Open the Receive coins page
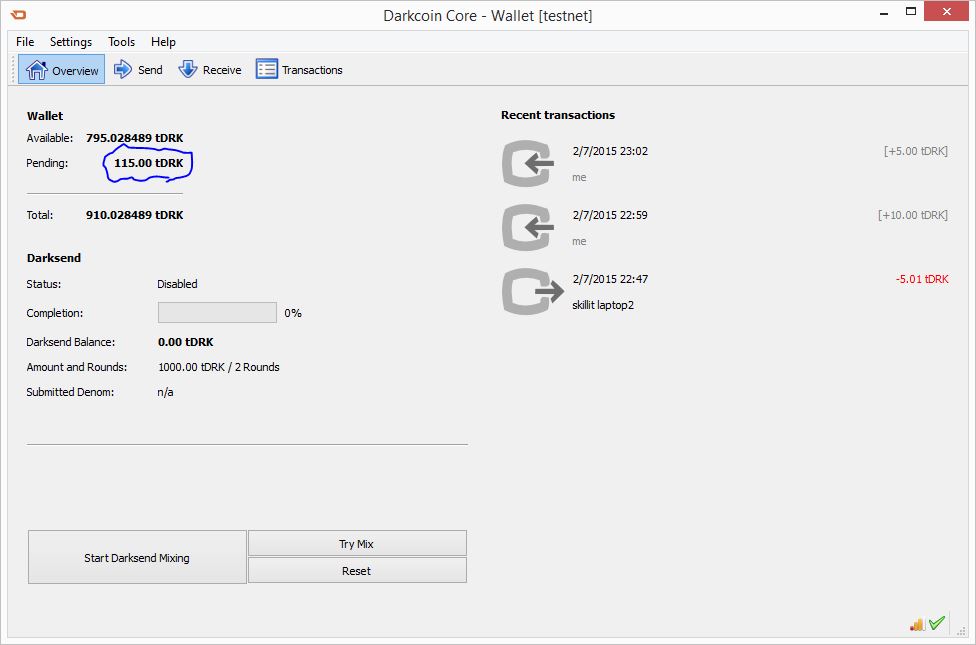 pyautogui.click(x=210, y=70)
